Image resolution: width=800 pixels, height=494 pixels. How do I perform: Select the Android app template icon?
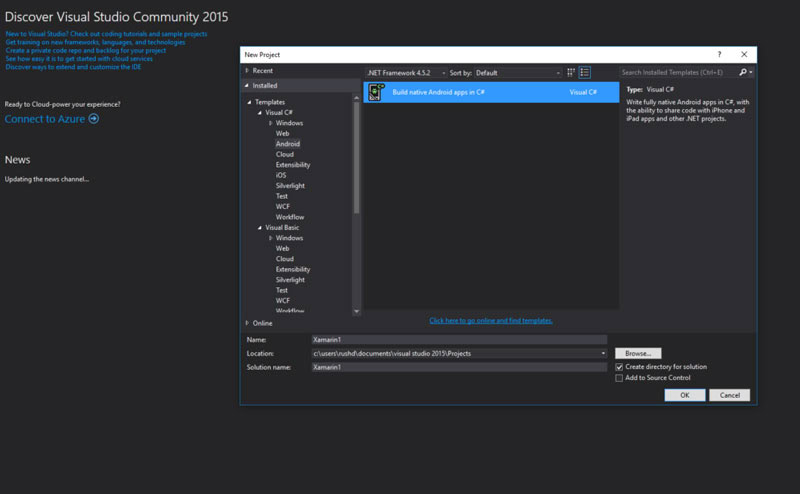coord(376,91)
